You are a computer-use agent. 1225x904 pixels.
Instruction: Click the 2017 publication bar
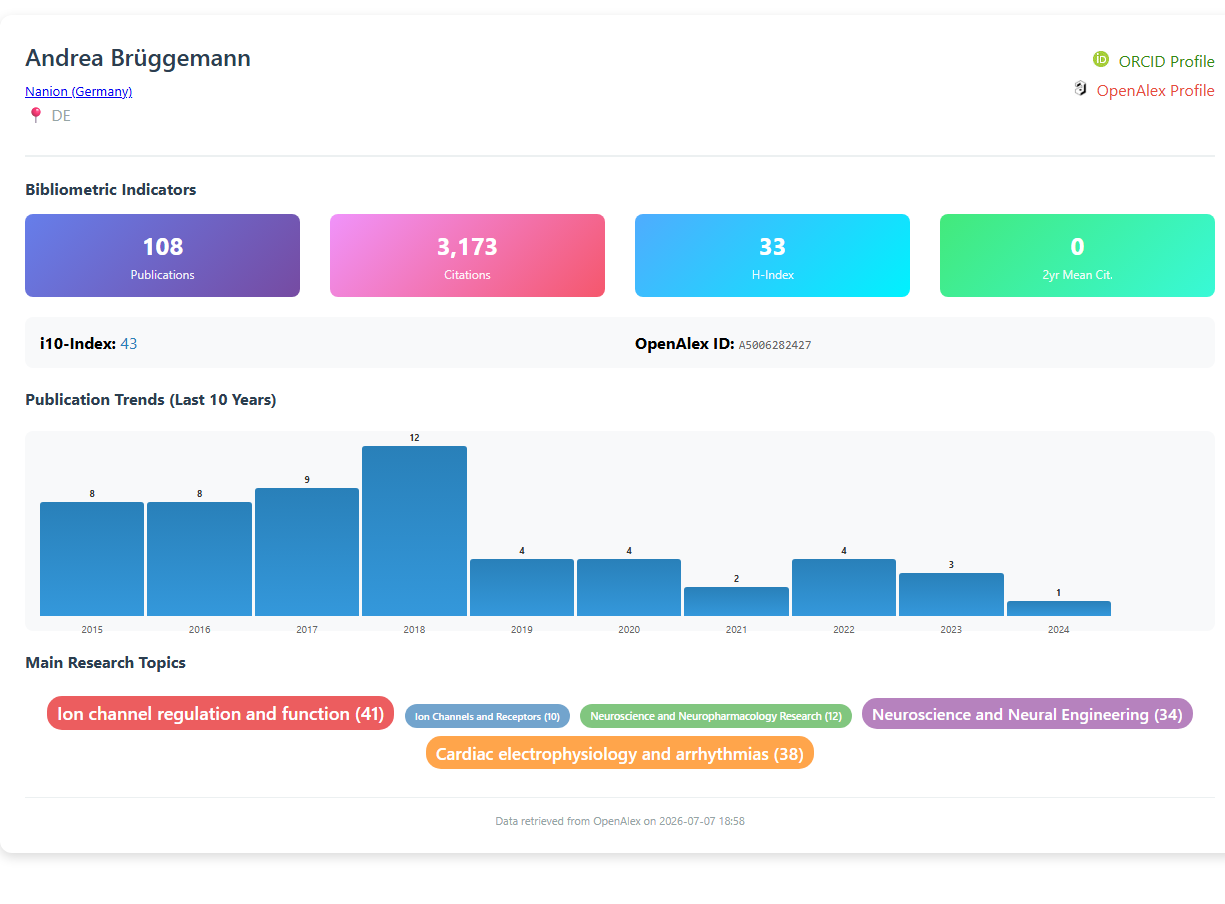(x=307, y=552)
